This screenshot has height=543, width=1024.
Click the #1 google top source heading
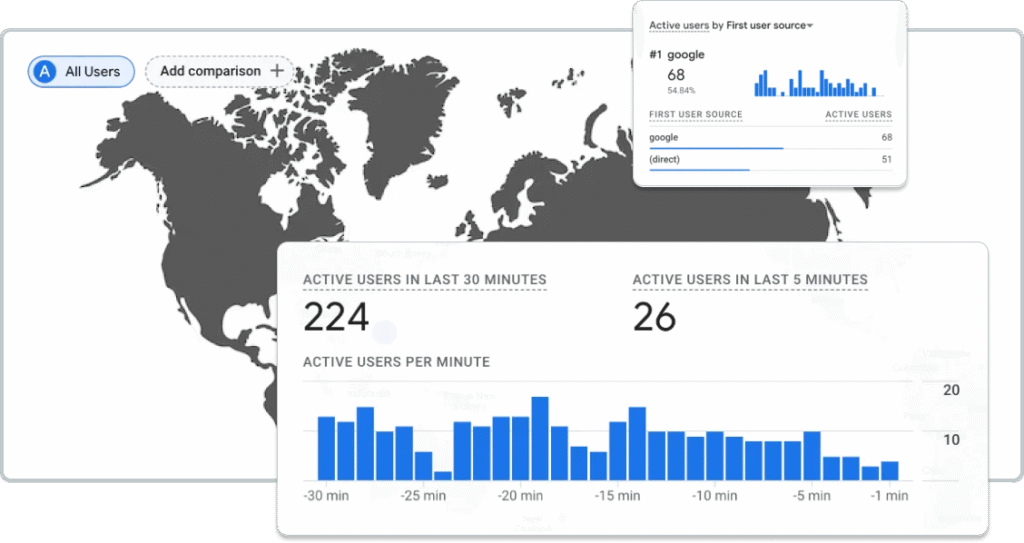pos(677,55)
